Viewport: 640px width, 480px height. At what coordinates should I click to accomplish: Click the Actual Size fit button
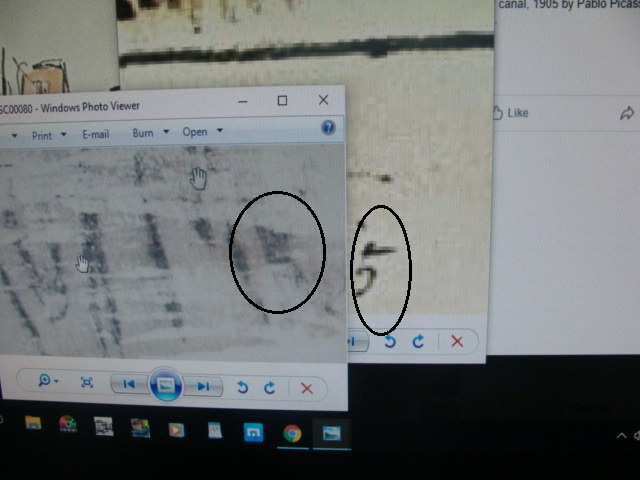point(87,384)
